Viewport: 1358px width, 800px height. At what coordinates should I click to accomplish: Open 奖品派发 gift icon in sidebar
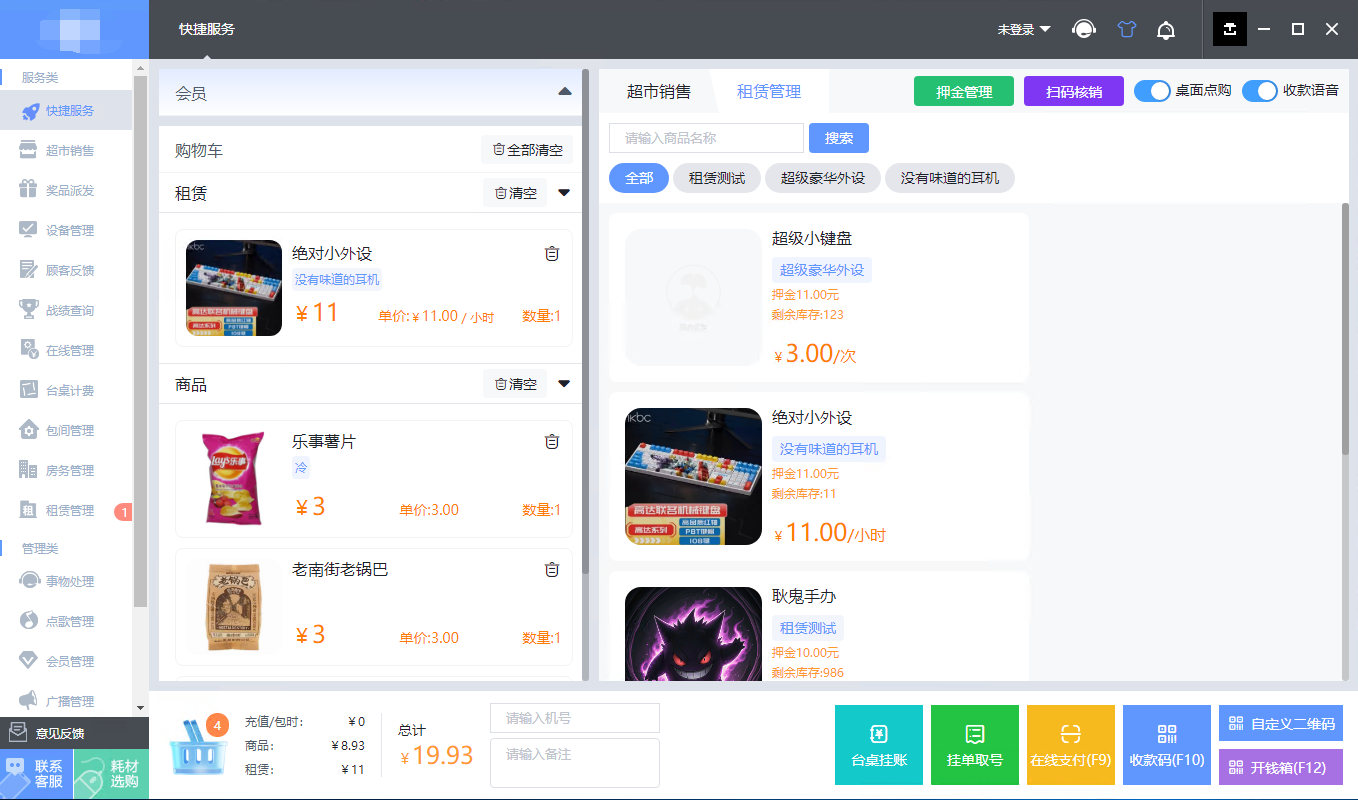(x=29, y=191)
